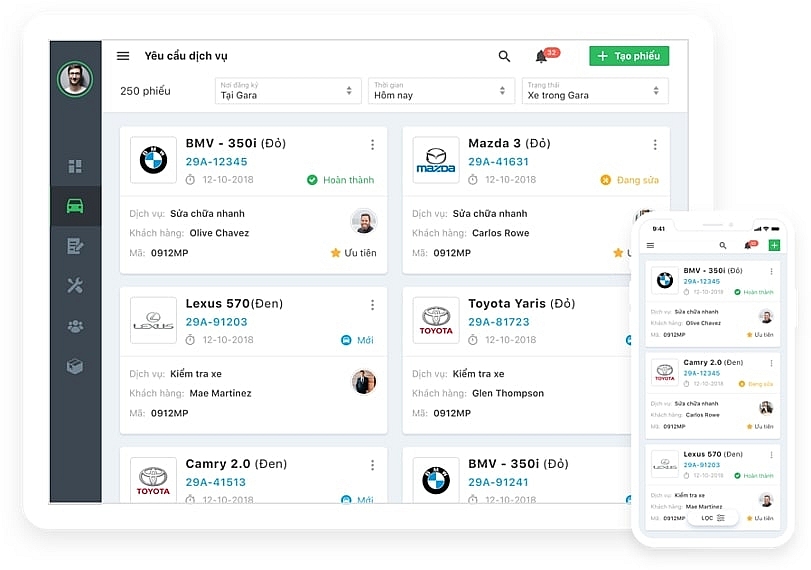Open license plate link 29A-41631

pyautogui.click(x=498, y=162)
